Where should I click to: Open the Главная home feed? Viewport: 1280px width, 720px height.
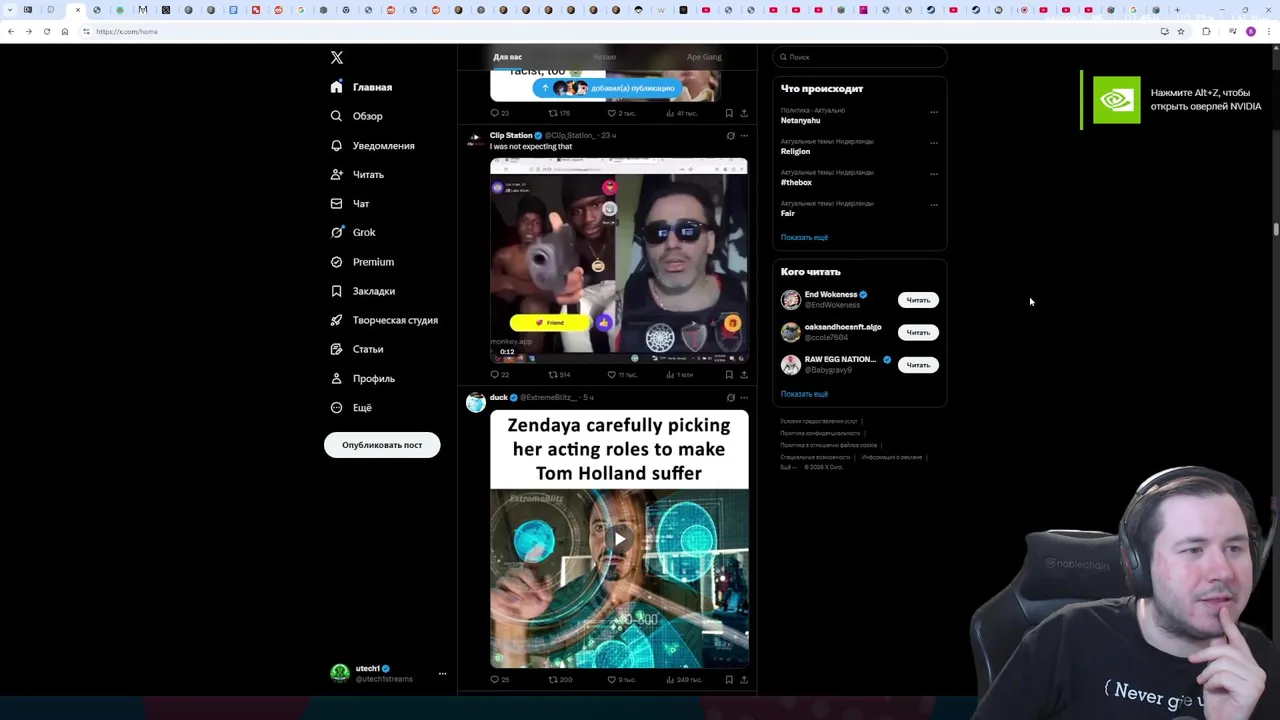362,87
